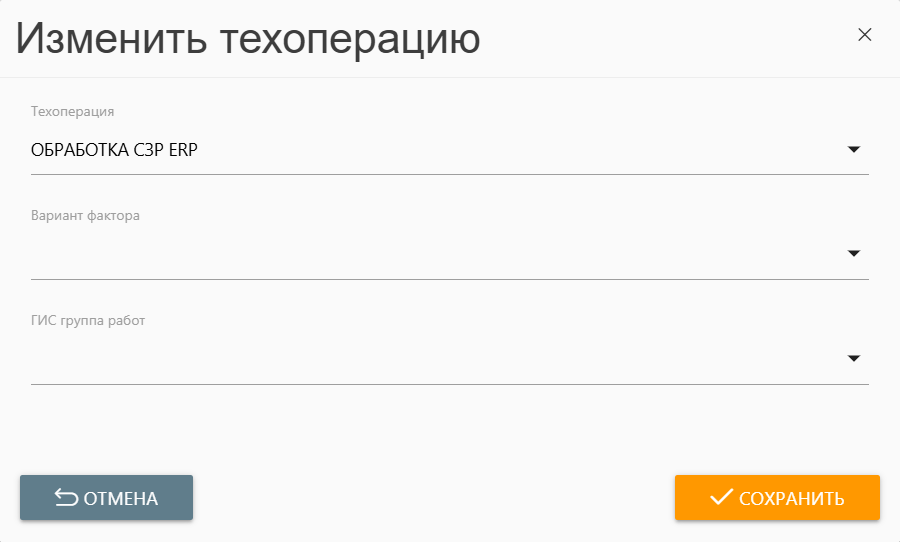Click the underline beneath Вариант фактора field
Image resolution: width=900 pixels, height=542 pixels.
450,279
